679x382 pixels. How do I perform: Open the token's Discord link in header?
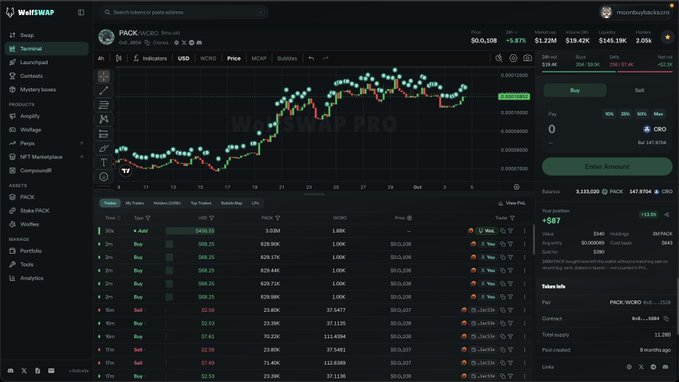point(199,42)
